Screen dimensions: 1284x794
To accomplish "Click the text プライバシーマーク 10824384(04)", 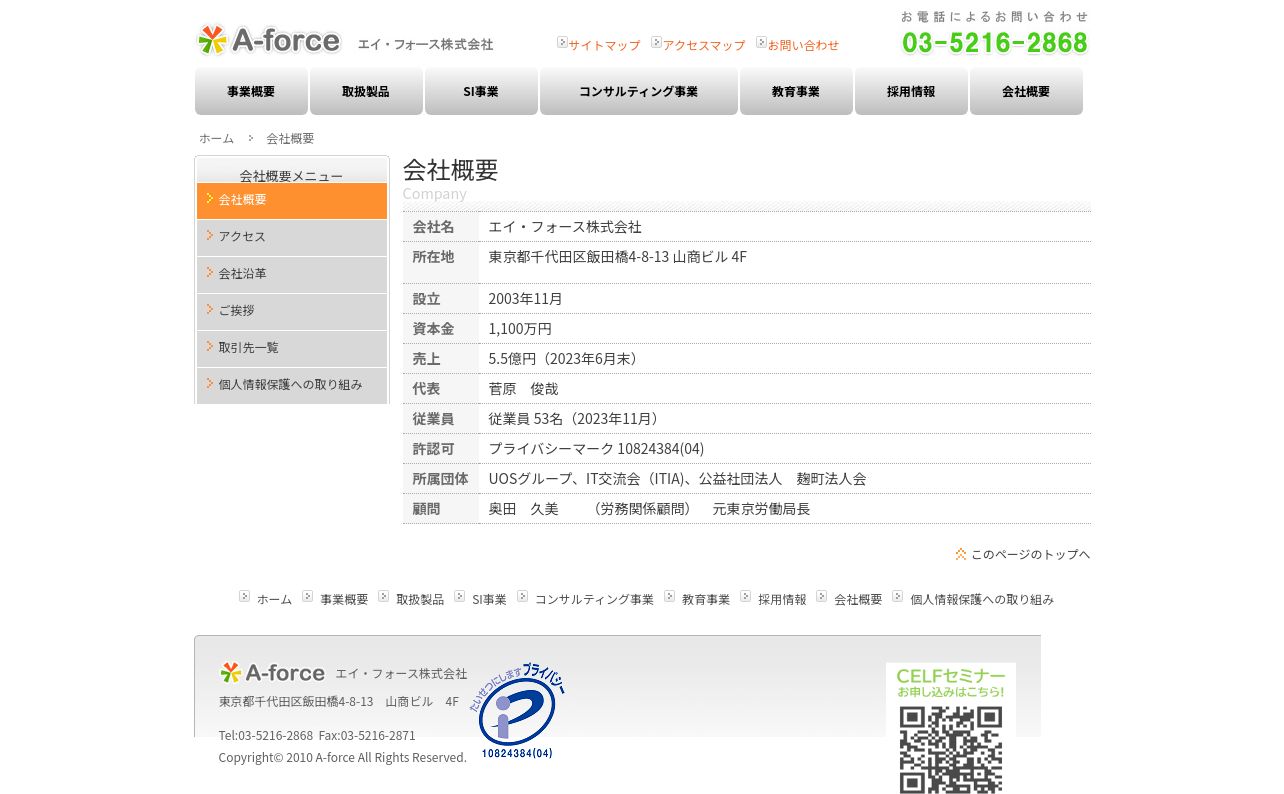I will pos(596,449).
